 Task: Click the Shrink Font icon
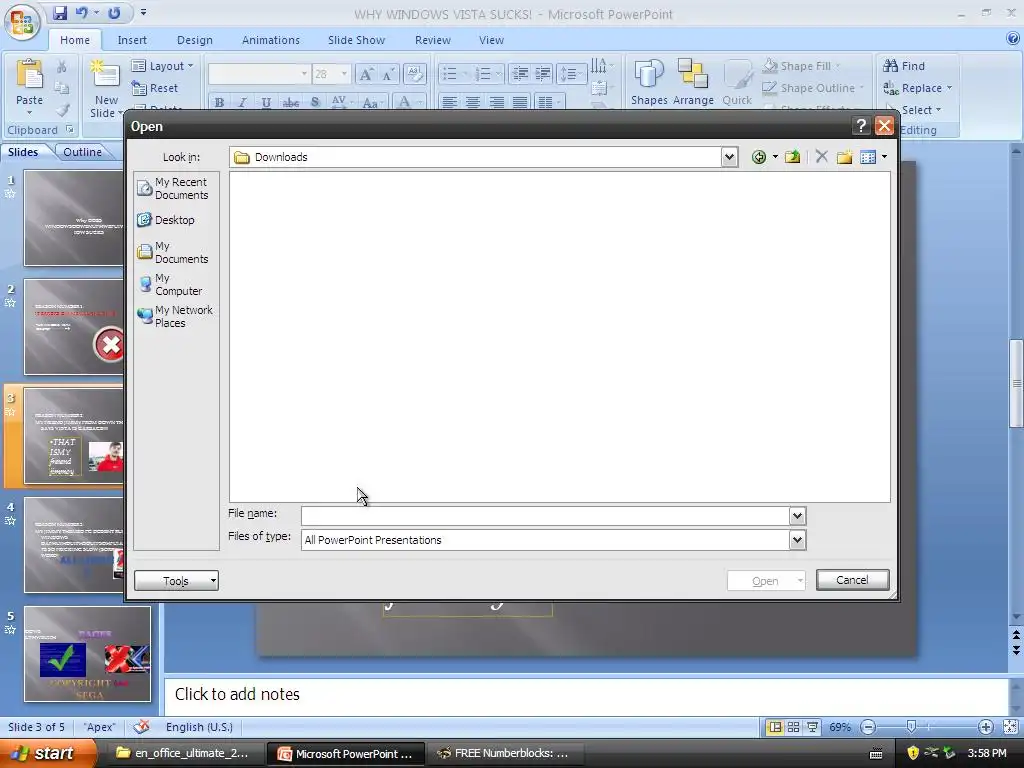388,74
